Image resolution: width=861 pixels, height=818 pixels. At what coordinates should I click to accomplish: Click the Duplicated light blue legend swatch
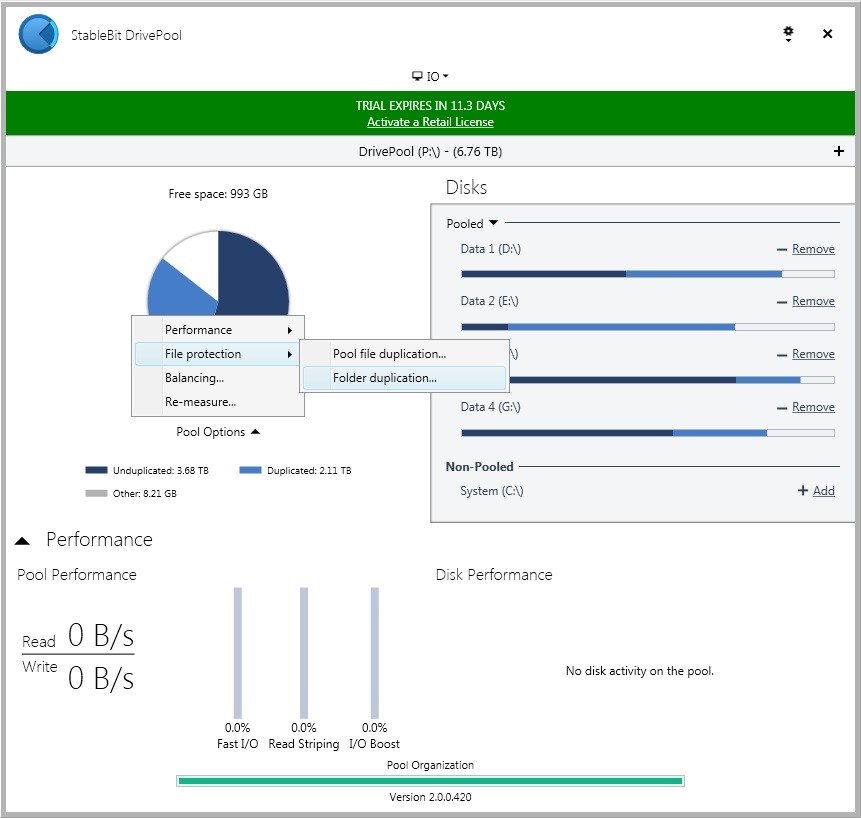pyautogui.click(x=250, y=470)
